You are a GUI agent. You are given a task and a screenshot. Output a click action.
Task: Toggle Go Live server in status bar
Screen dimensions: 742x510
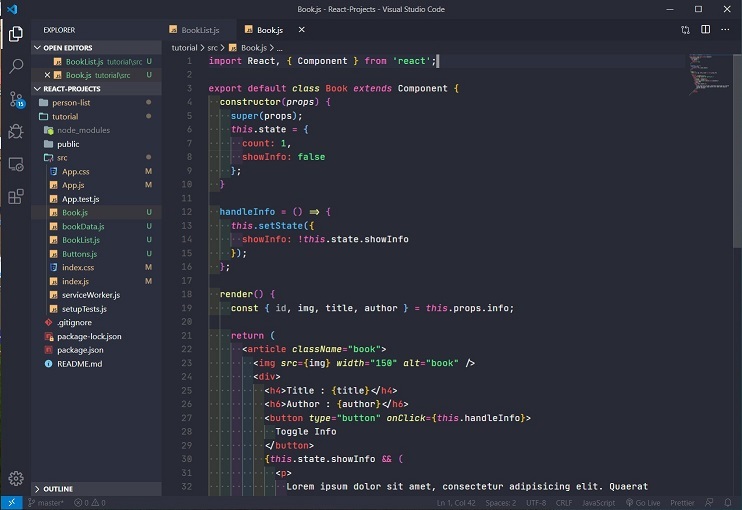[x=646, y=503]
